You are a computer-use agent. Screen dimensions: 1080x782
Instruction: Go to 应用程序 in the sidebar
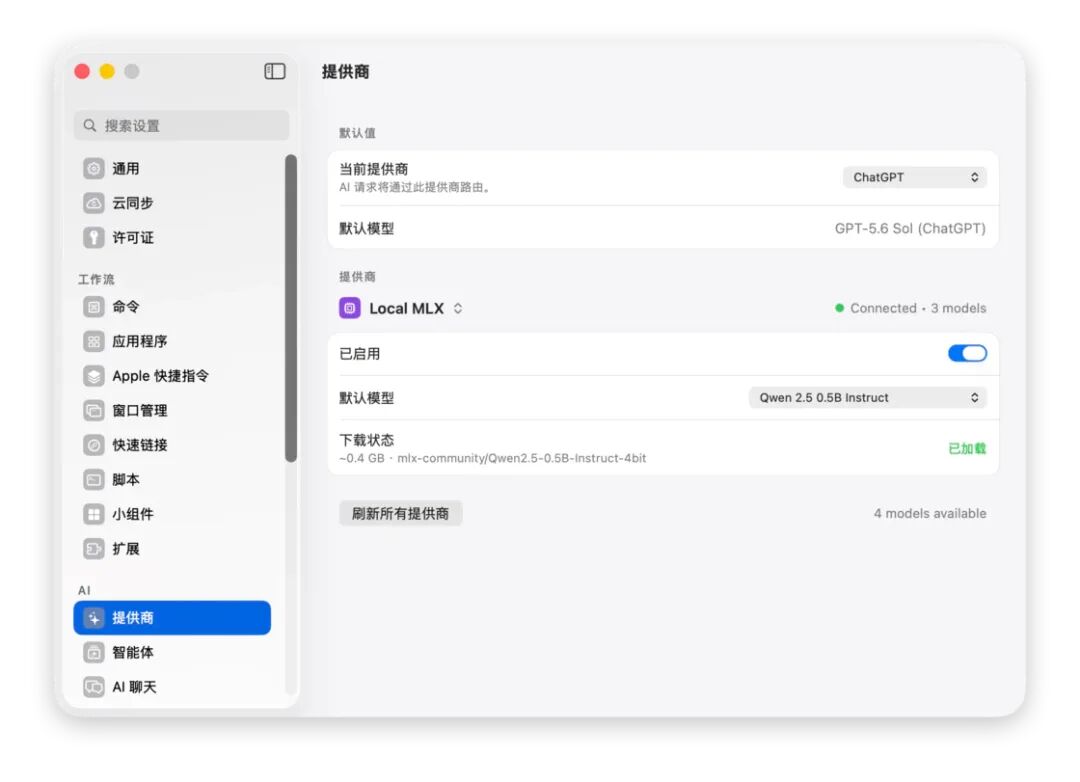(172, 341)
